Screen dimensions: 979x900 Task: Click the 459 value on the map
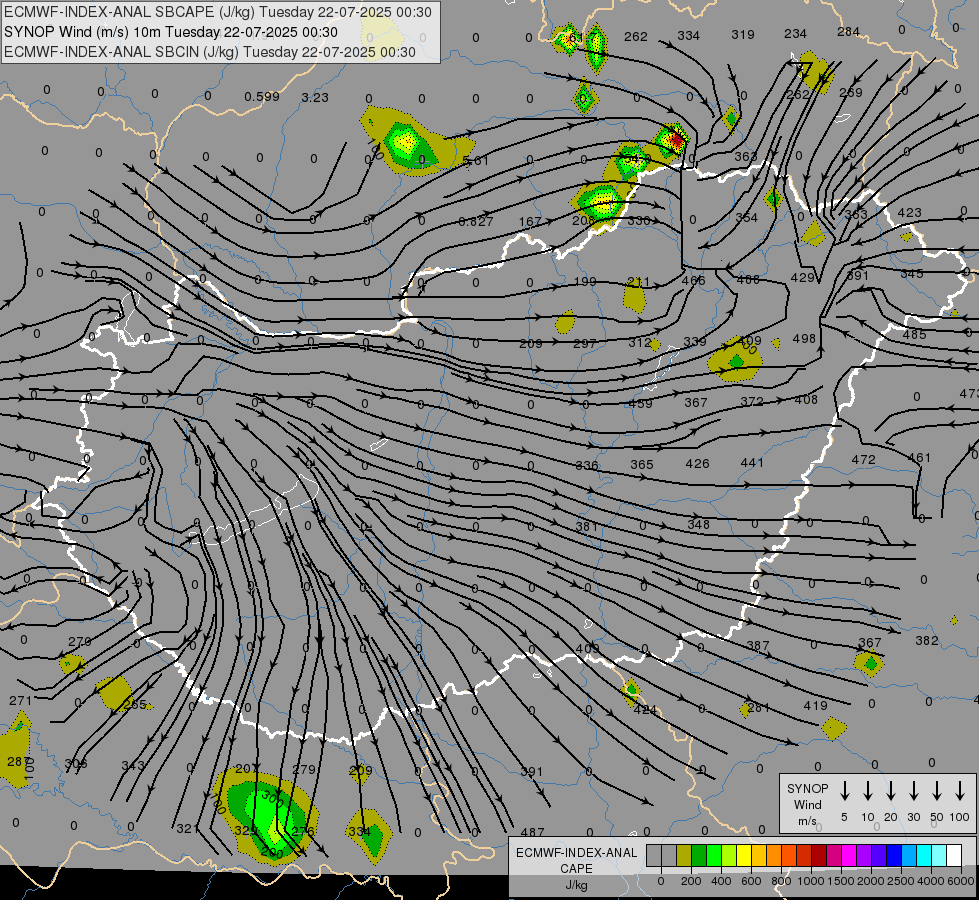[x=641, y=403]
